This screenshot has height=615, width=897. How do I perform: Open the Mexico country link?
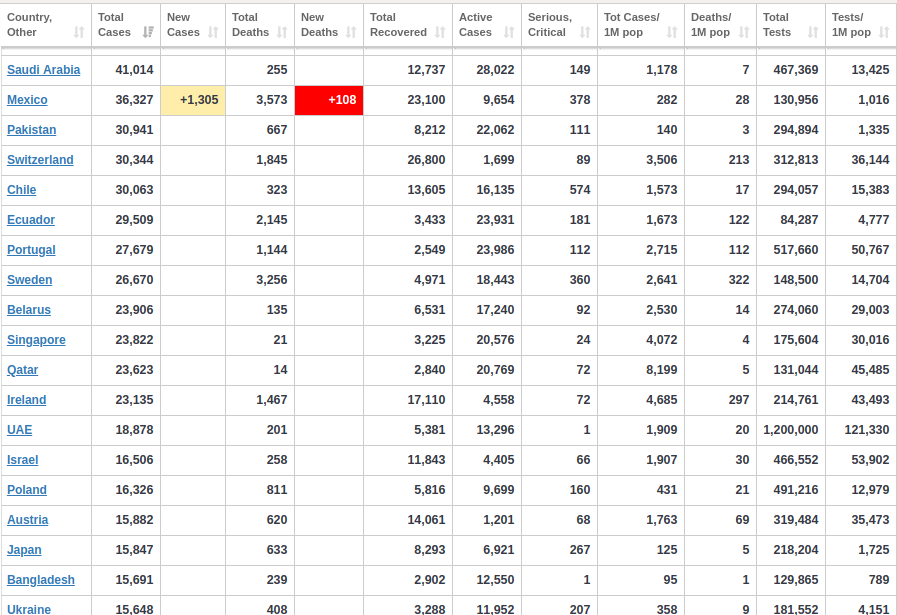pos(27,100)
